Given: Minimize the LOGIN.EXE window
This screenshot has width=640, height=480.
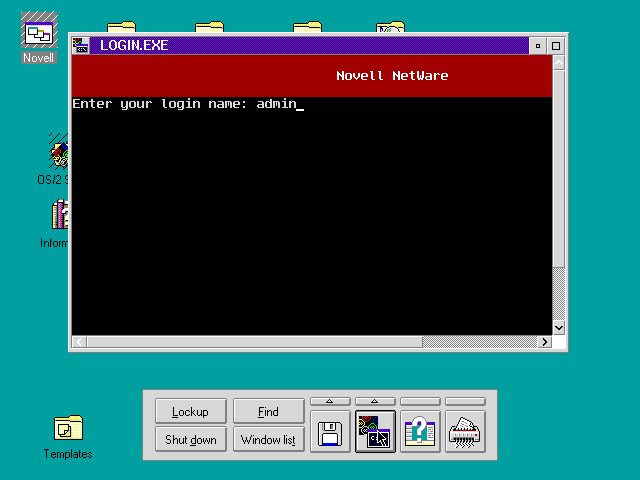Looking at the screenshot, I should [538, 46].
